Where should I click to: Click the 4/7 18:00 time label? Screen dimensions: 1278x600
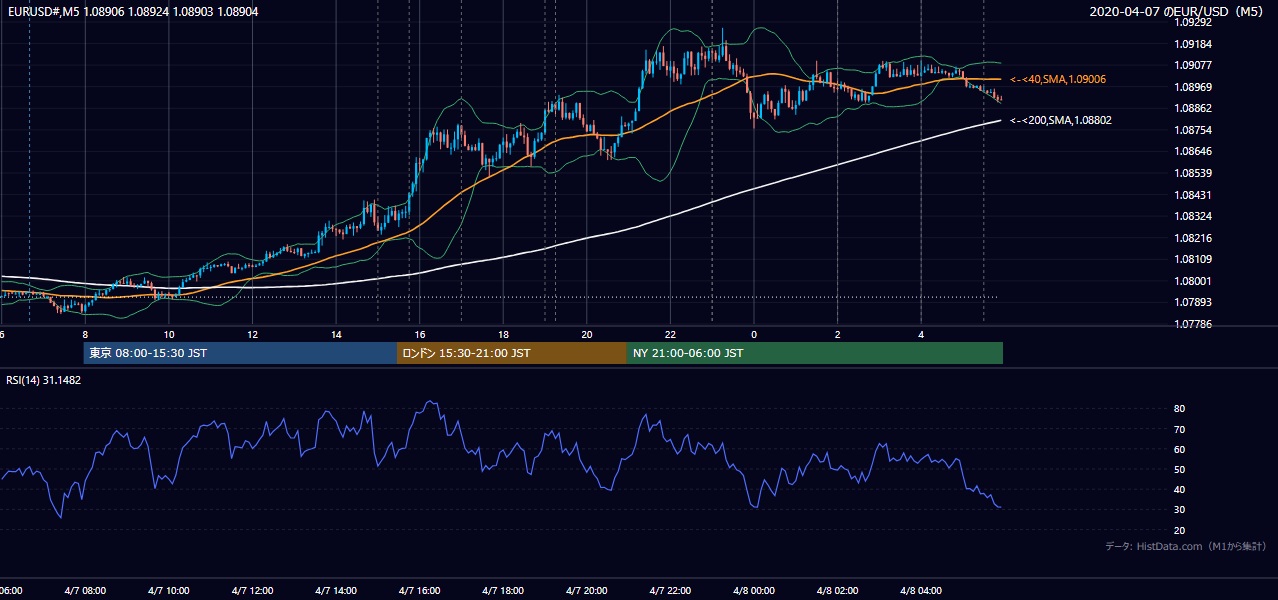tap(503, 590)
